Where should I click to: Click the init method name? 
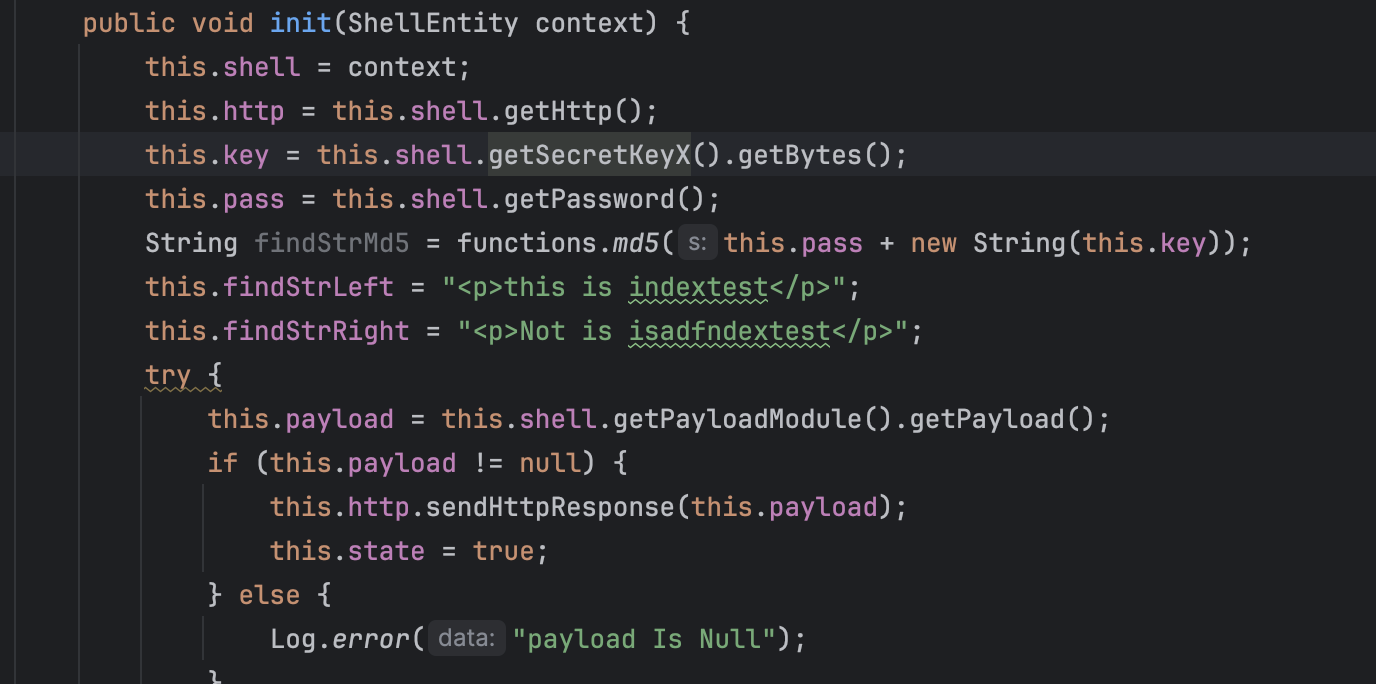click(x=301, y=23)
